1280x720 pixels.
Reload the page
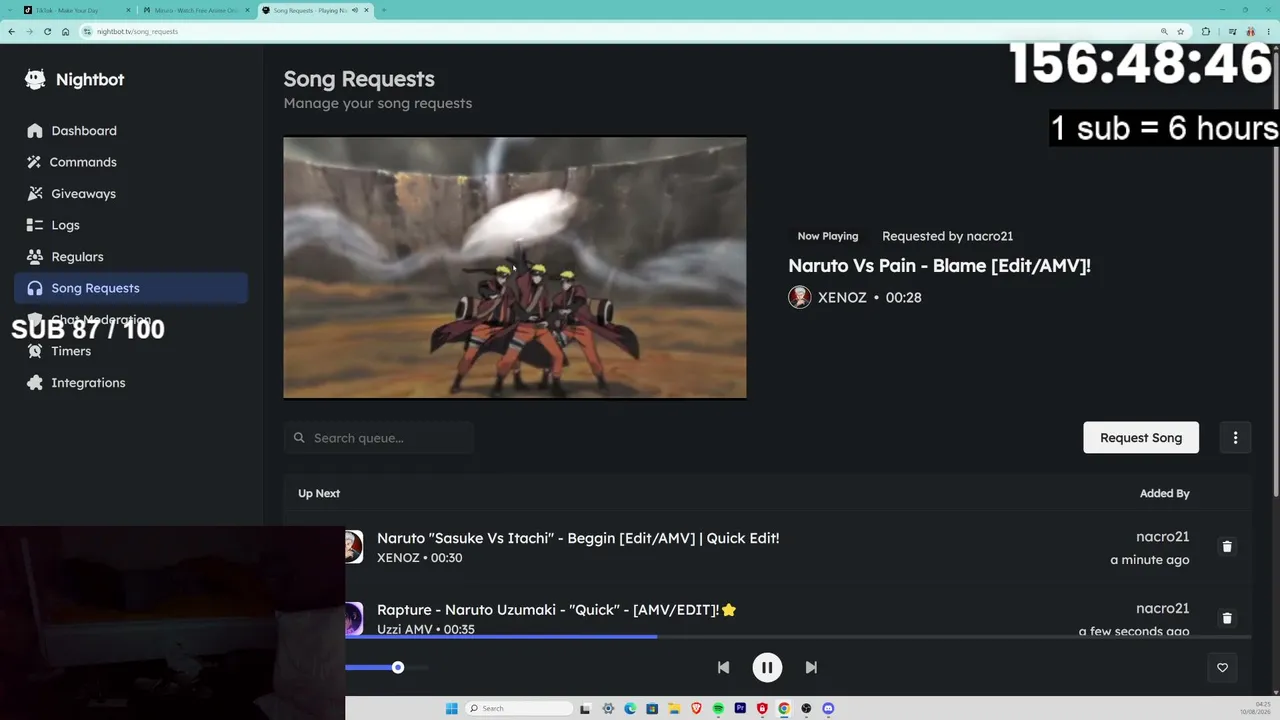pyautogui.click(x=47, y=31)
